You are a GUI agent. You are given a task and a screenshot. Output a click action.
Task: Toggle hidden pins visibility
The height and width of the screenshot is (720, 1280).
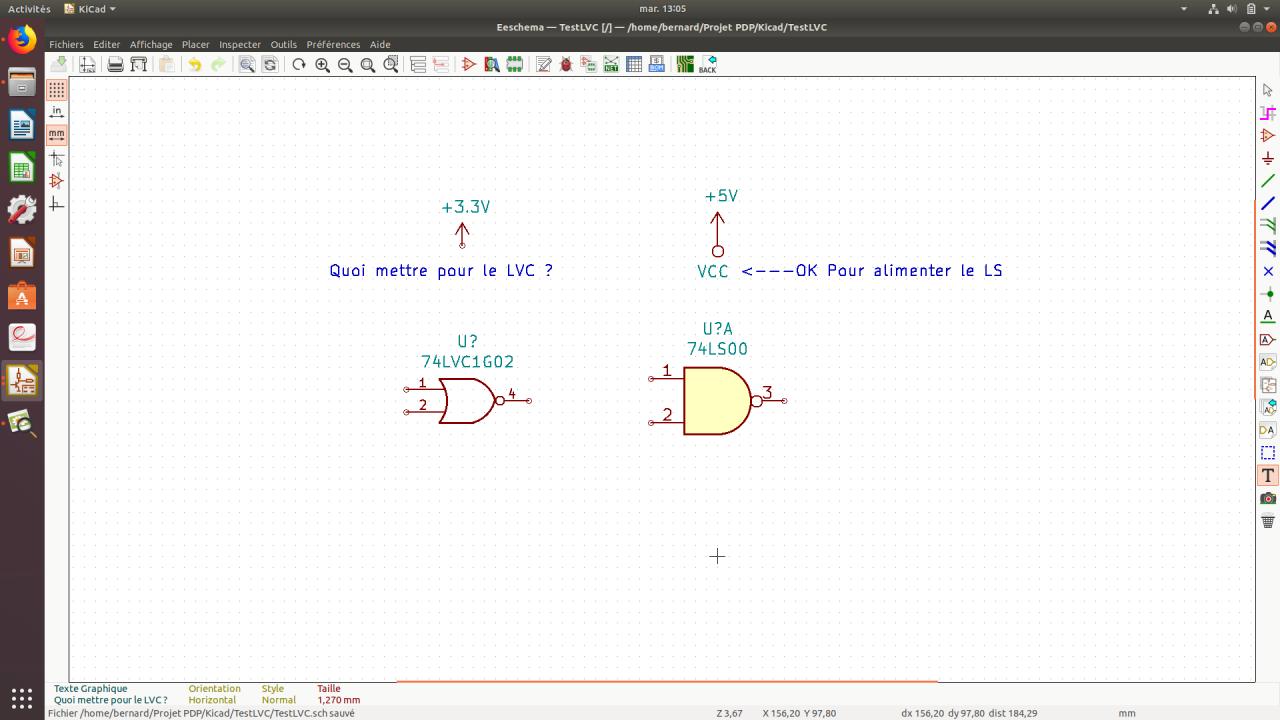coord(57,181)
